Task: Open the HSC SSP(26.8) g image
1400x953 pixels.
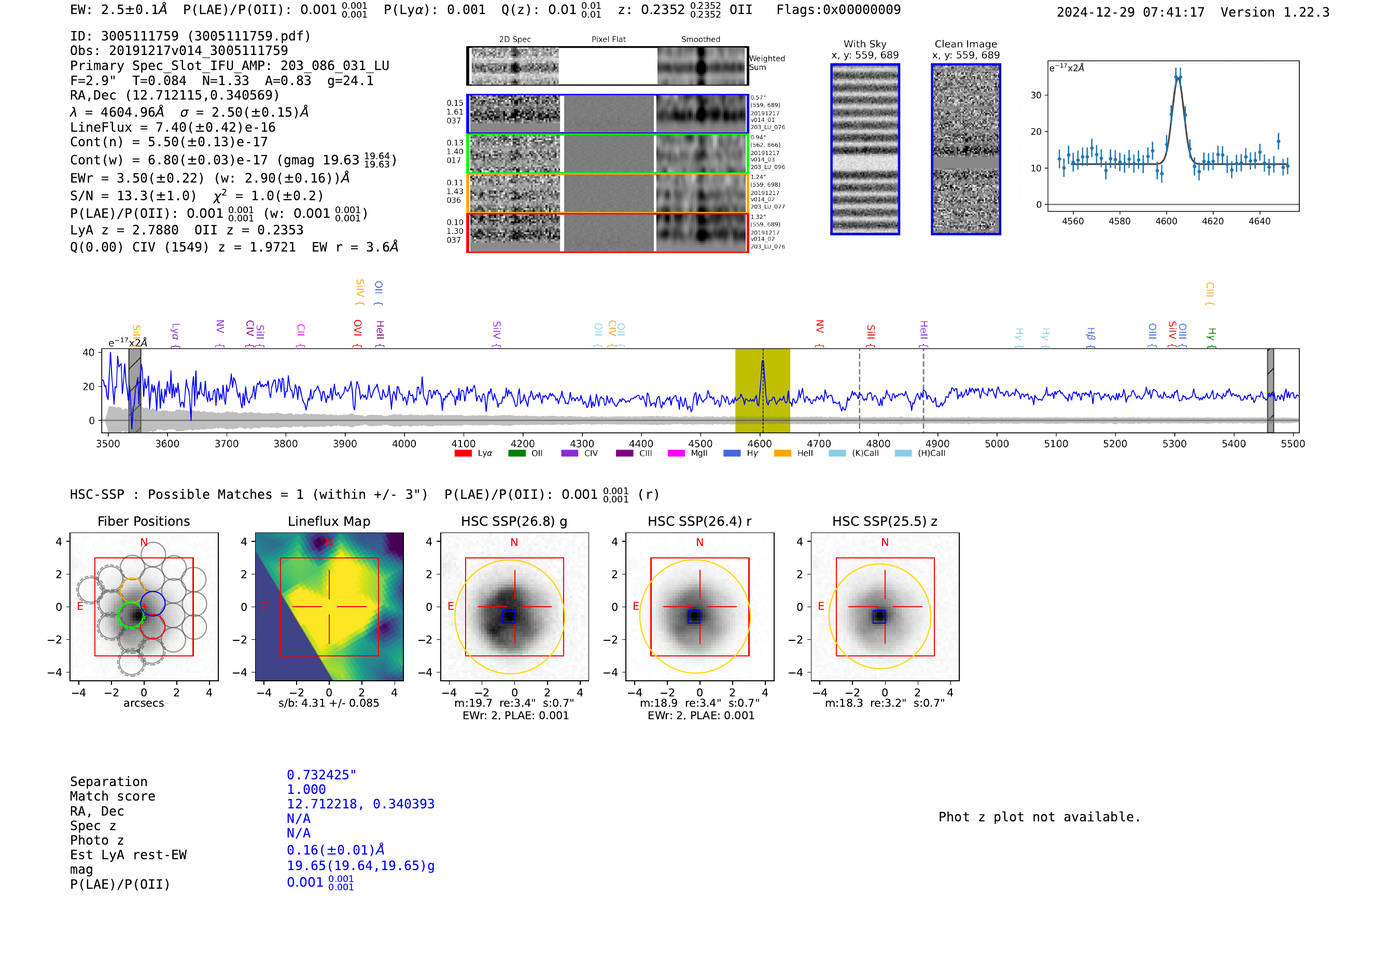Action: [514, 607]
